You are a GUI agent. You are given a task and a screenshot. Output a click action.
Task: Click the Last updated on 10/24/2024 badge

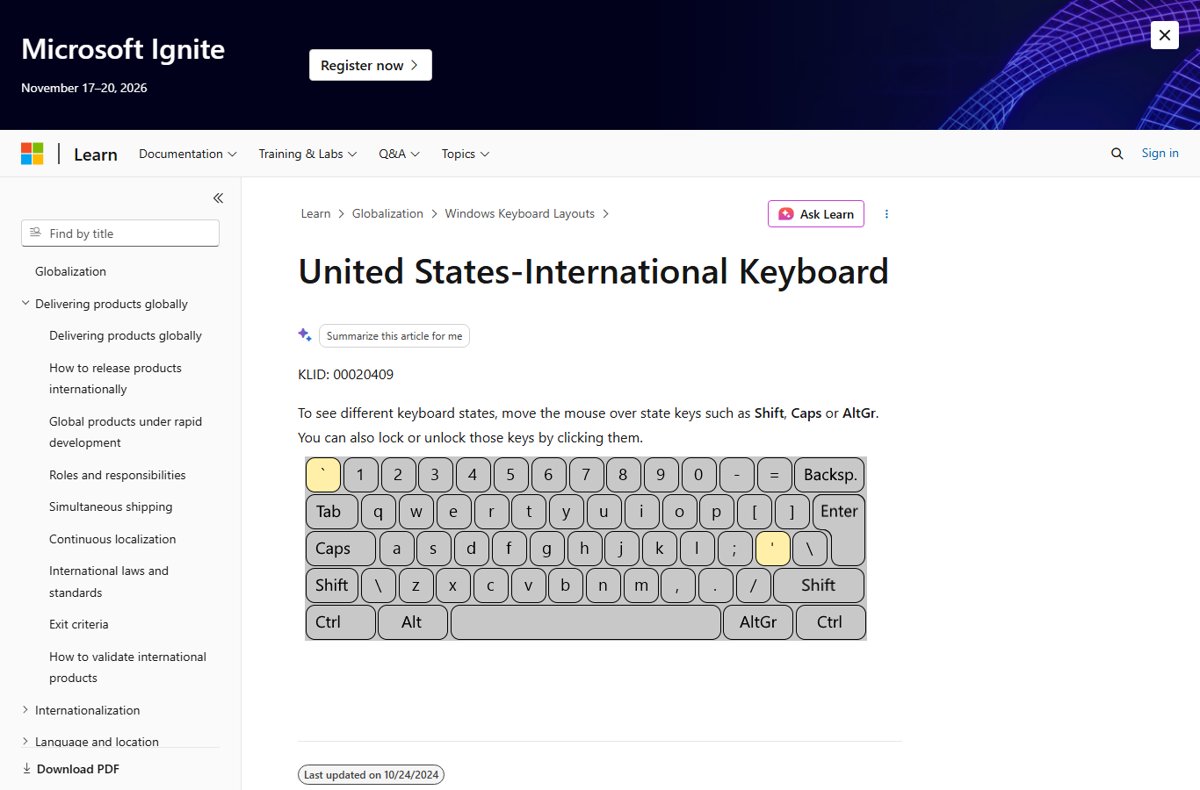[x=371, y=775]
